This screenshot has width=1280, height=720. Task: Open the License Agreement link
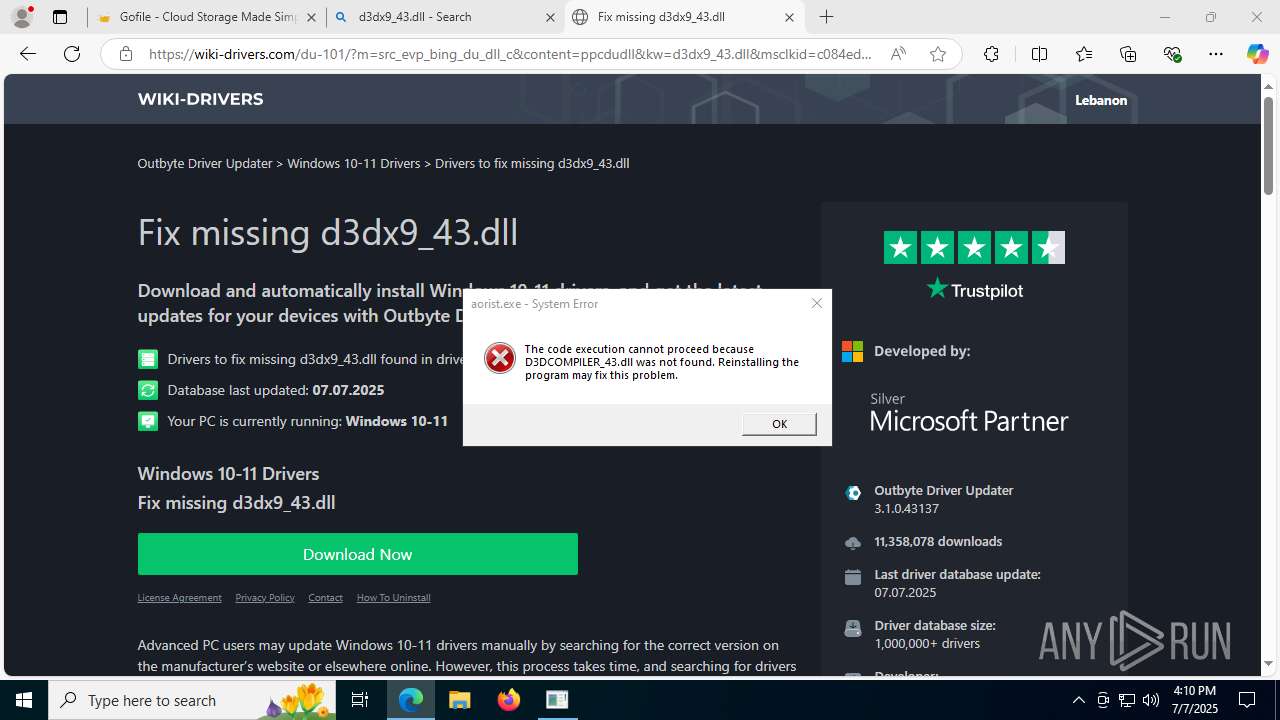(179, 598)
